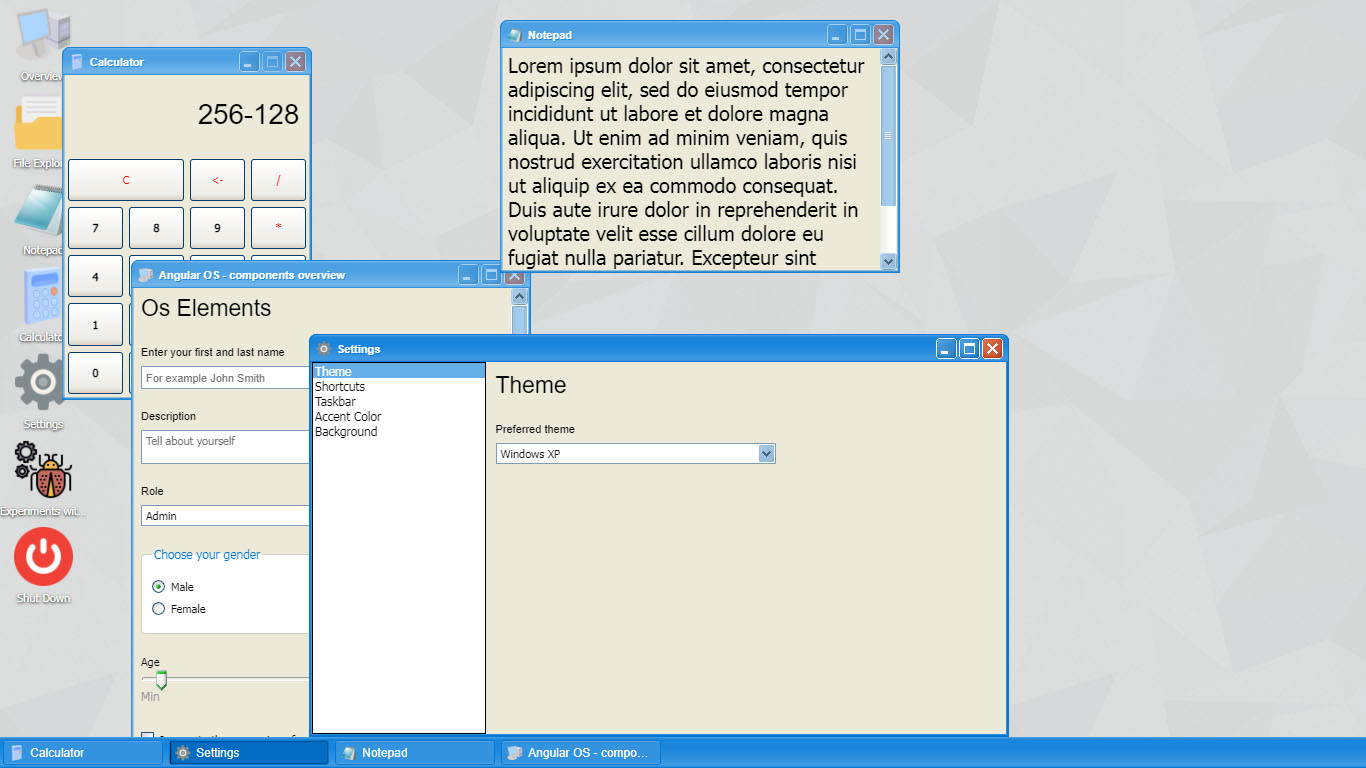Open the Overview desktop icon
This screenshot has height=768, width=1366.
40,30
